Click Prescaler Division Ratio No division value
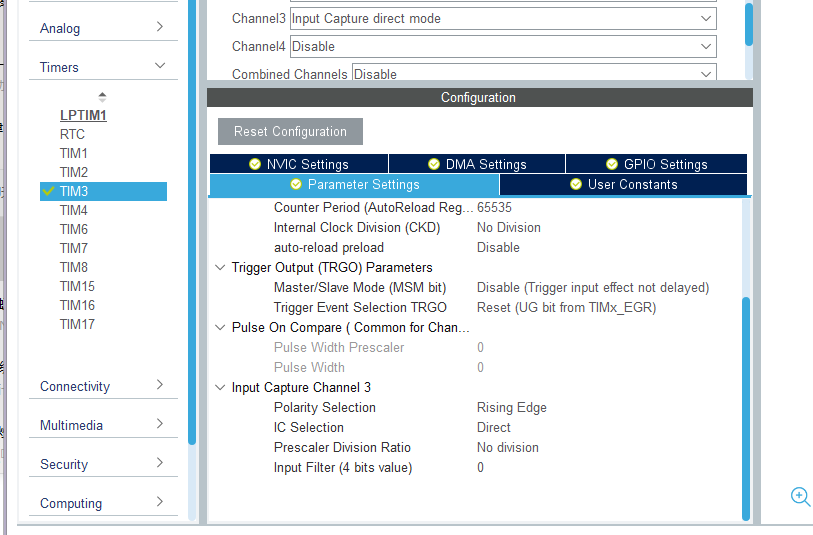Screen dimensions: 813x535 pyautogui.click(x=508, y=447)
